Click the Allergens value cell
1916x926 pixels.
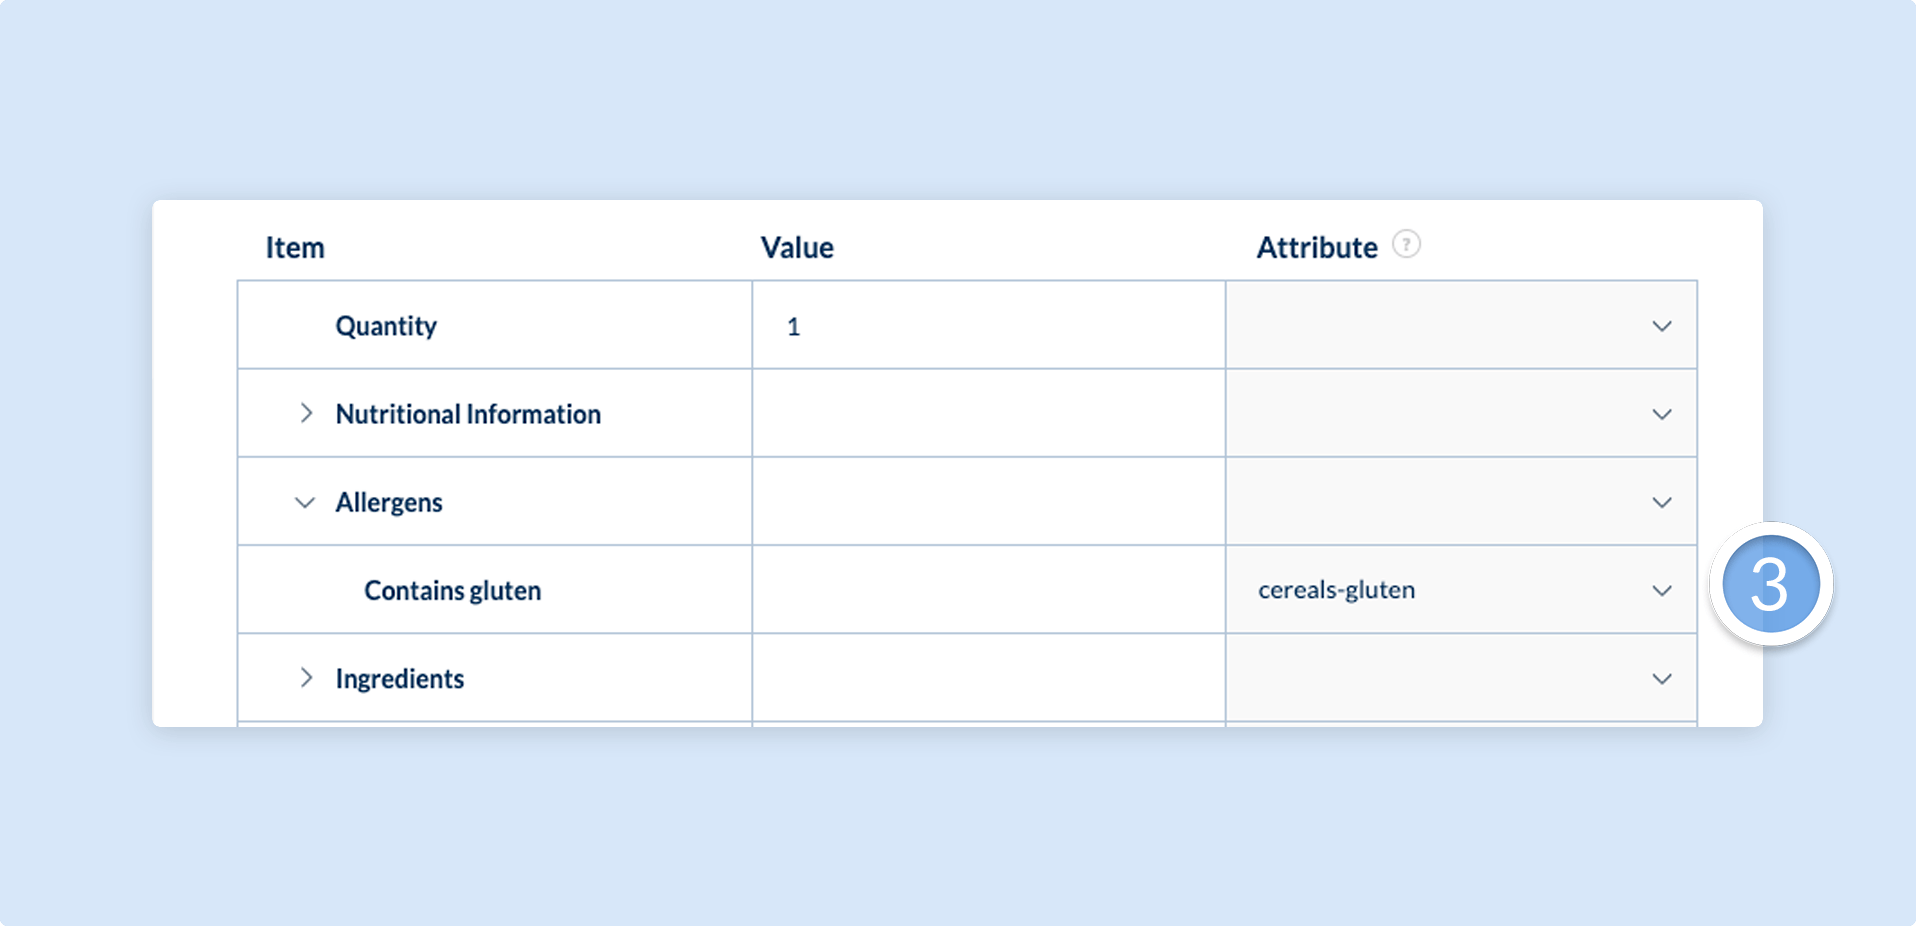[x=989, y=501]
